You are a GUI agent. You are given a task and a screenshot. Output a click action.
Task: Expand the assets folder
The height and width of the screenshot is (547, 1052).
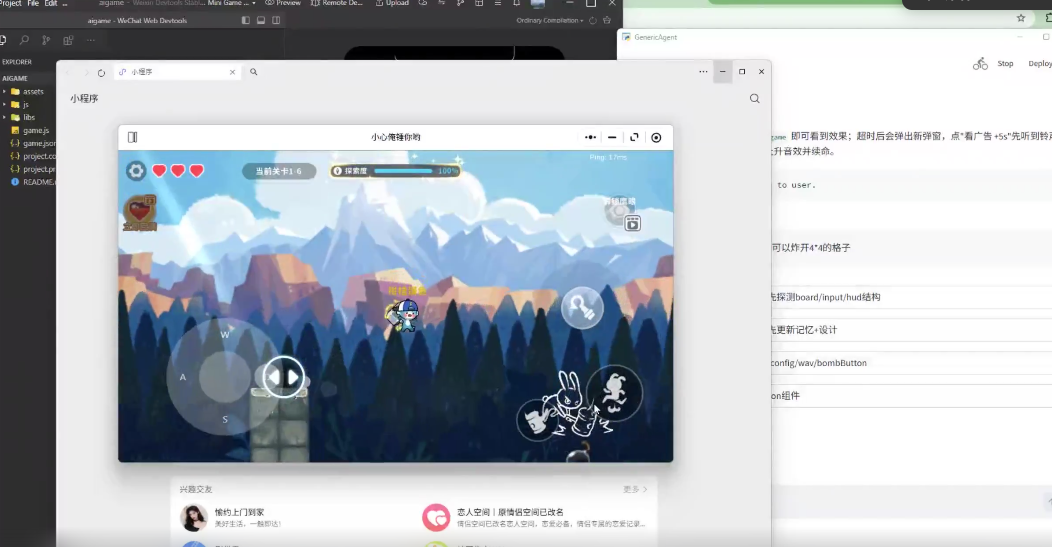point(28,91)
